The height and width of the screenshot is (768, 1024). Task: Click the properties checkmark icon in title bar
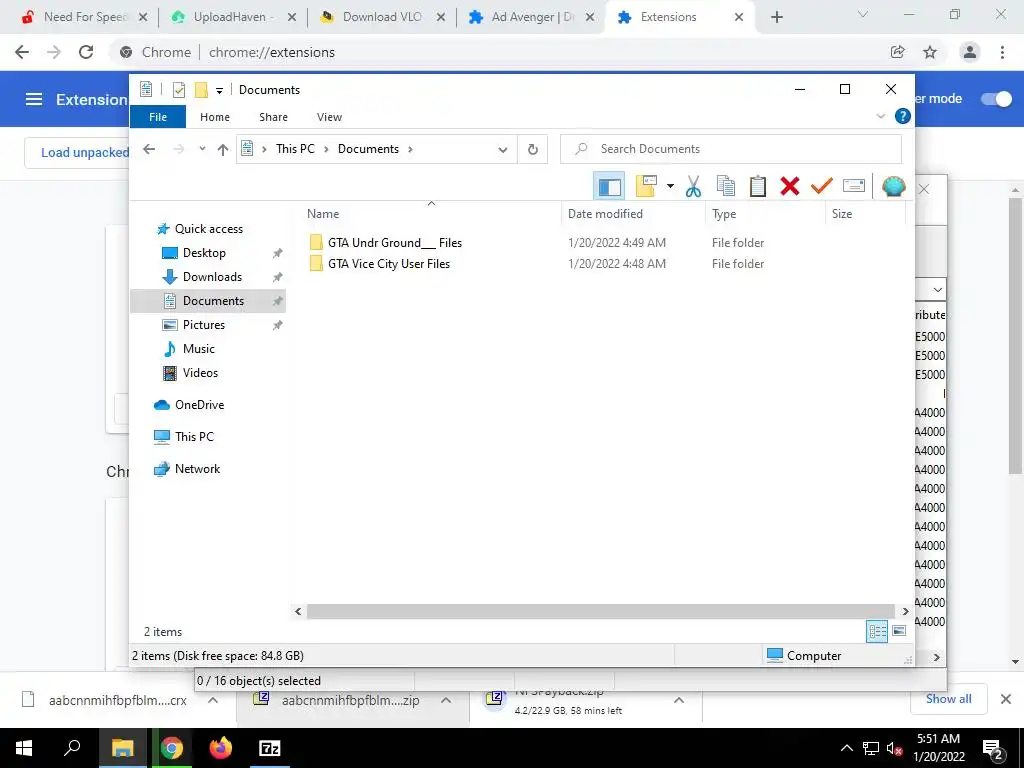(x=178, y=90)
